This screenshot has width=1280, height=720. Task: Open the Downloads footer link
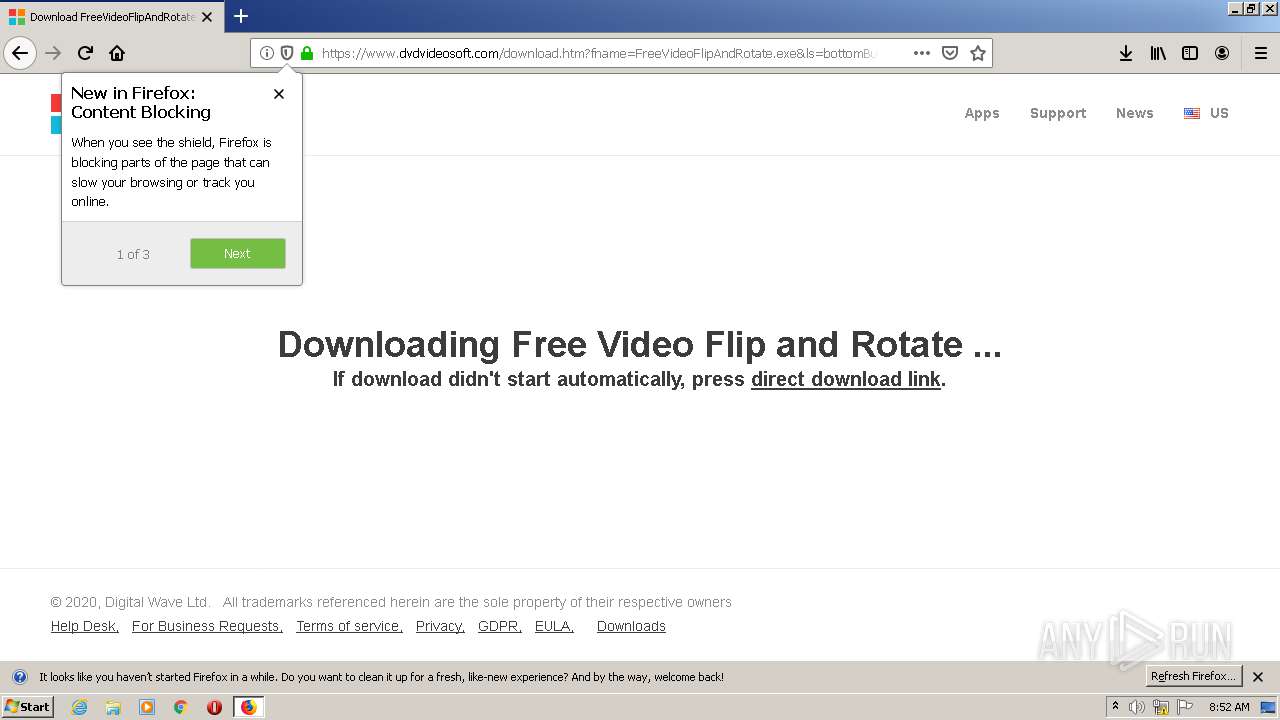click(x=631, y=626)
